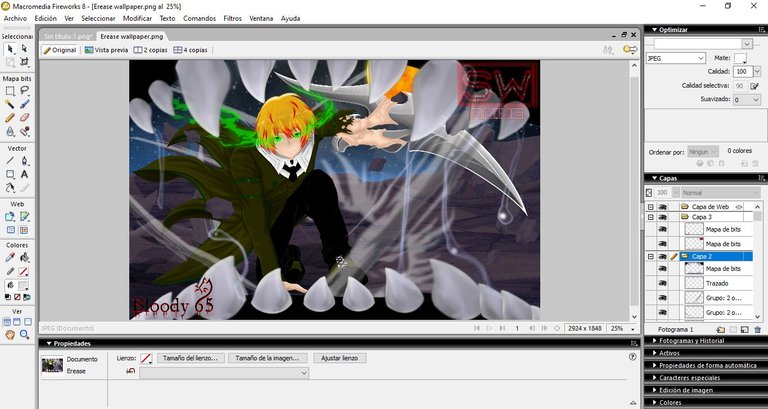Screen dimensions: 768x409
Task: Open the Calidad slider dropdown arrow
Action: pyautogui.click(x=757, y=72)
